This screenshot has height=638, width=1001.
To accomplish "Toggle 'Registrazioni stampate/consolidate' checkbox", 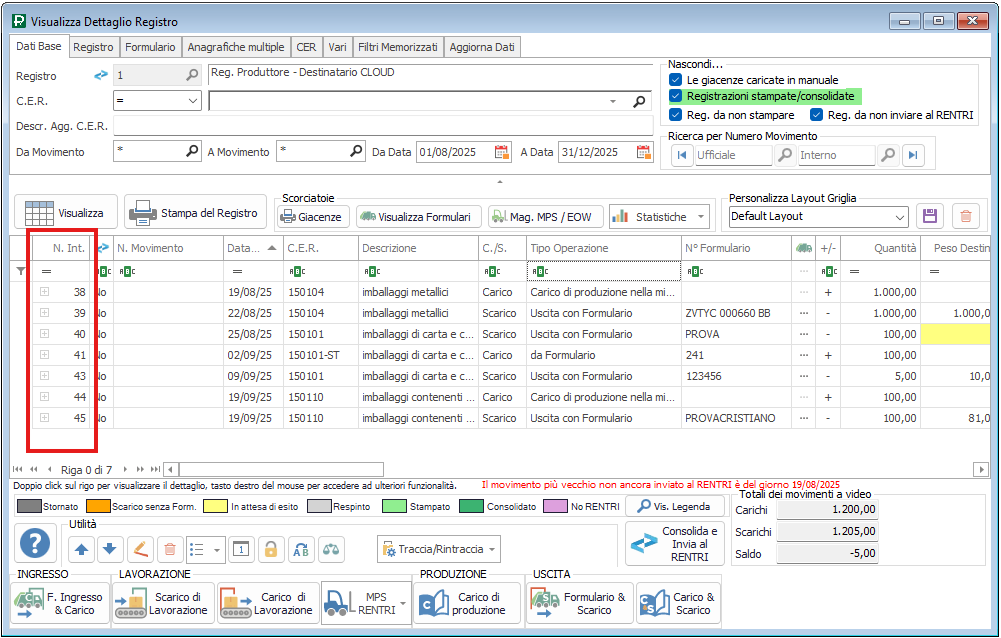I will [676, 97].
